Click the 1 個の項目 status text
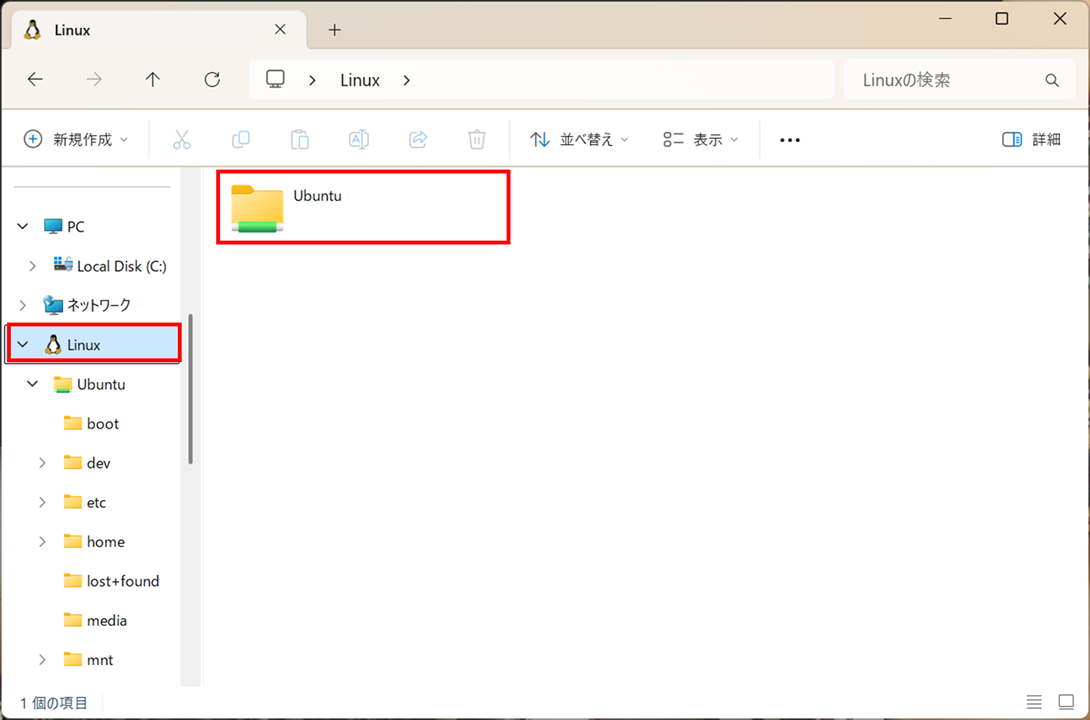 point(54,703)
